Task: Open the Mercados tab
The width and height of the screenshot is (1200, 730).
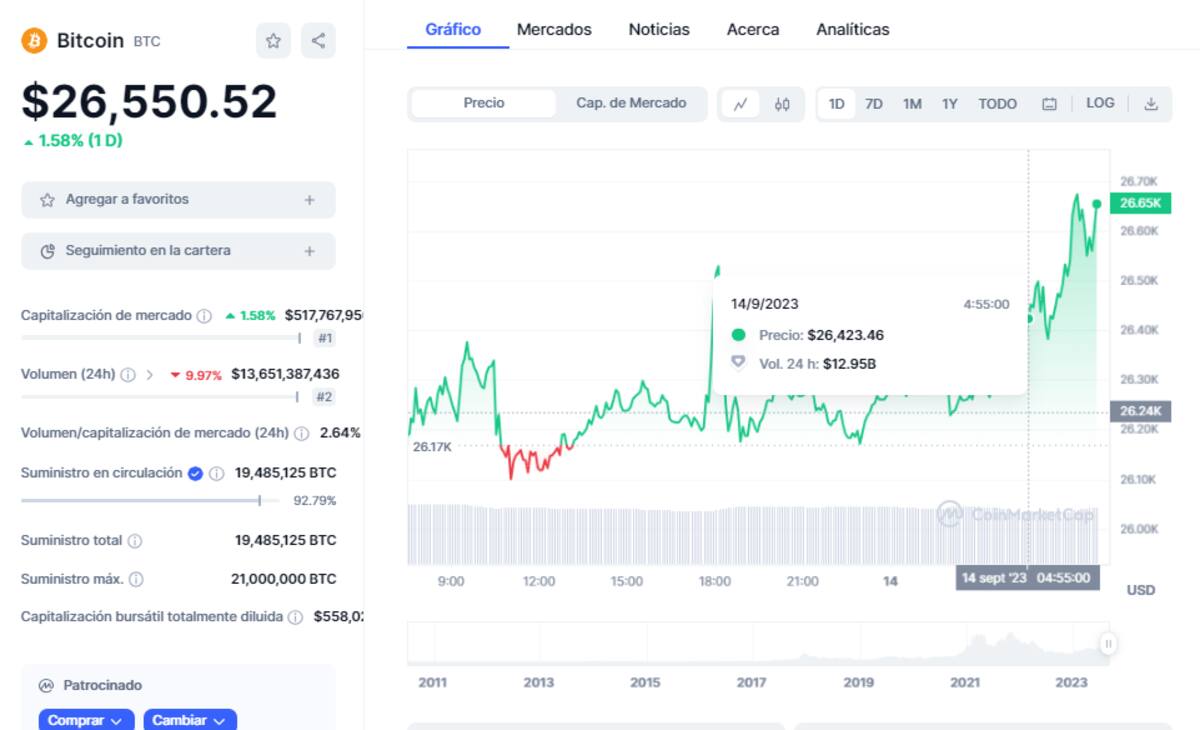Action: pos(554,30)
